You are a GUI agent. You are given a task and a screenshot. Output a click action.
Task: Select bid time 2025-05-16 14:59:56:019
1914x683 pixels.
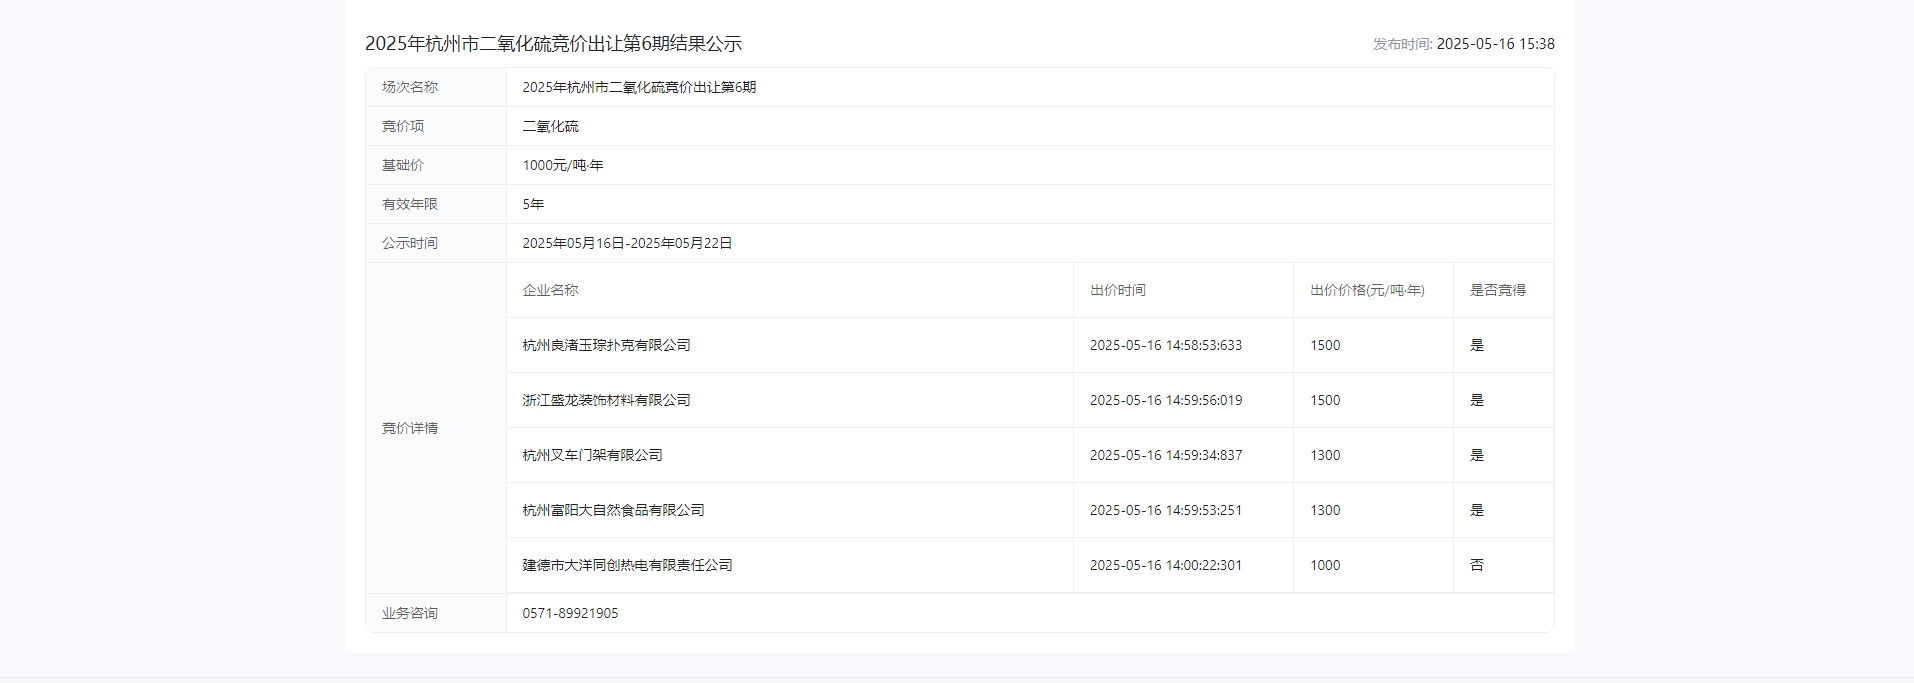point(1166,400)
